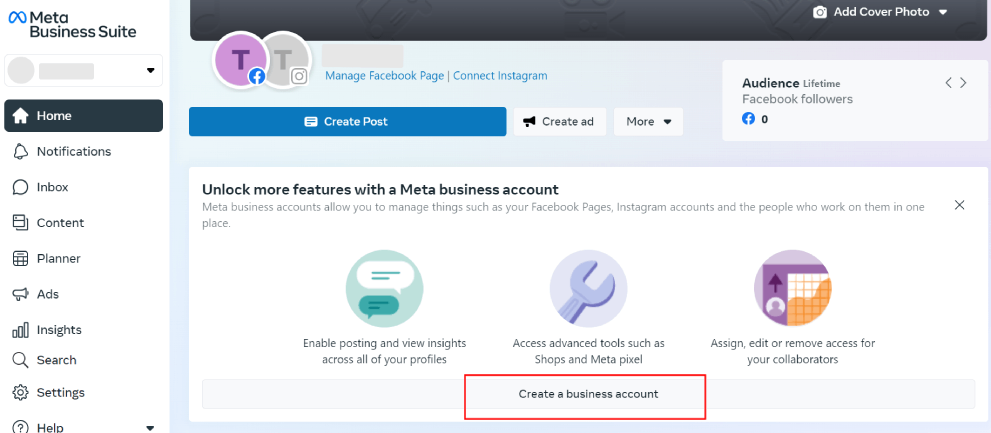Expand the Help menu arrow
This screenshot has height=433, width=991.
click(x=150, y=428)
